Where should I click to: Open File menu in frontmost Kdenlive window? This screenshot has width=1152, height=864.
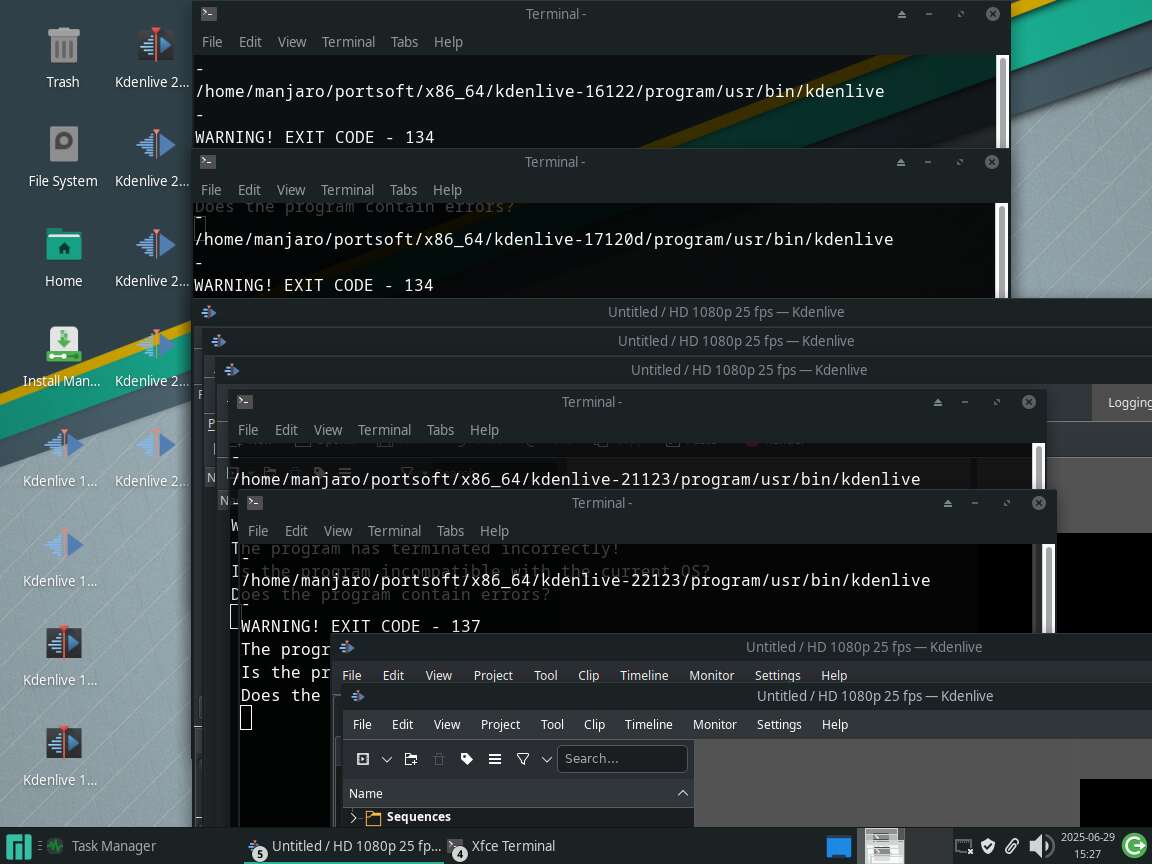click(x=362, y=724)
